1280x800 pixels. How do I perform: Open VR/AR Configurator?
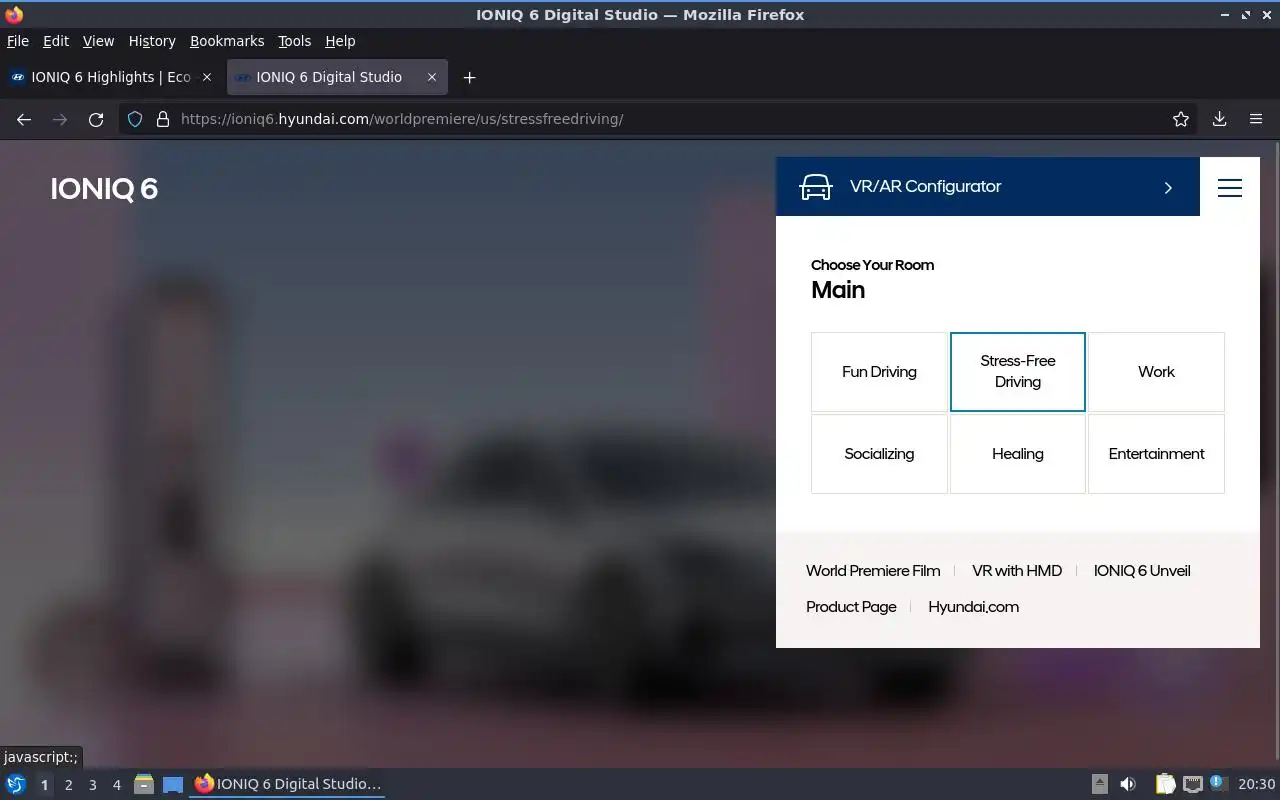coord(988,186)
